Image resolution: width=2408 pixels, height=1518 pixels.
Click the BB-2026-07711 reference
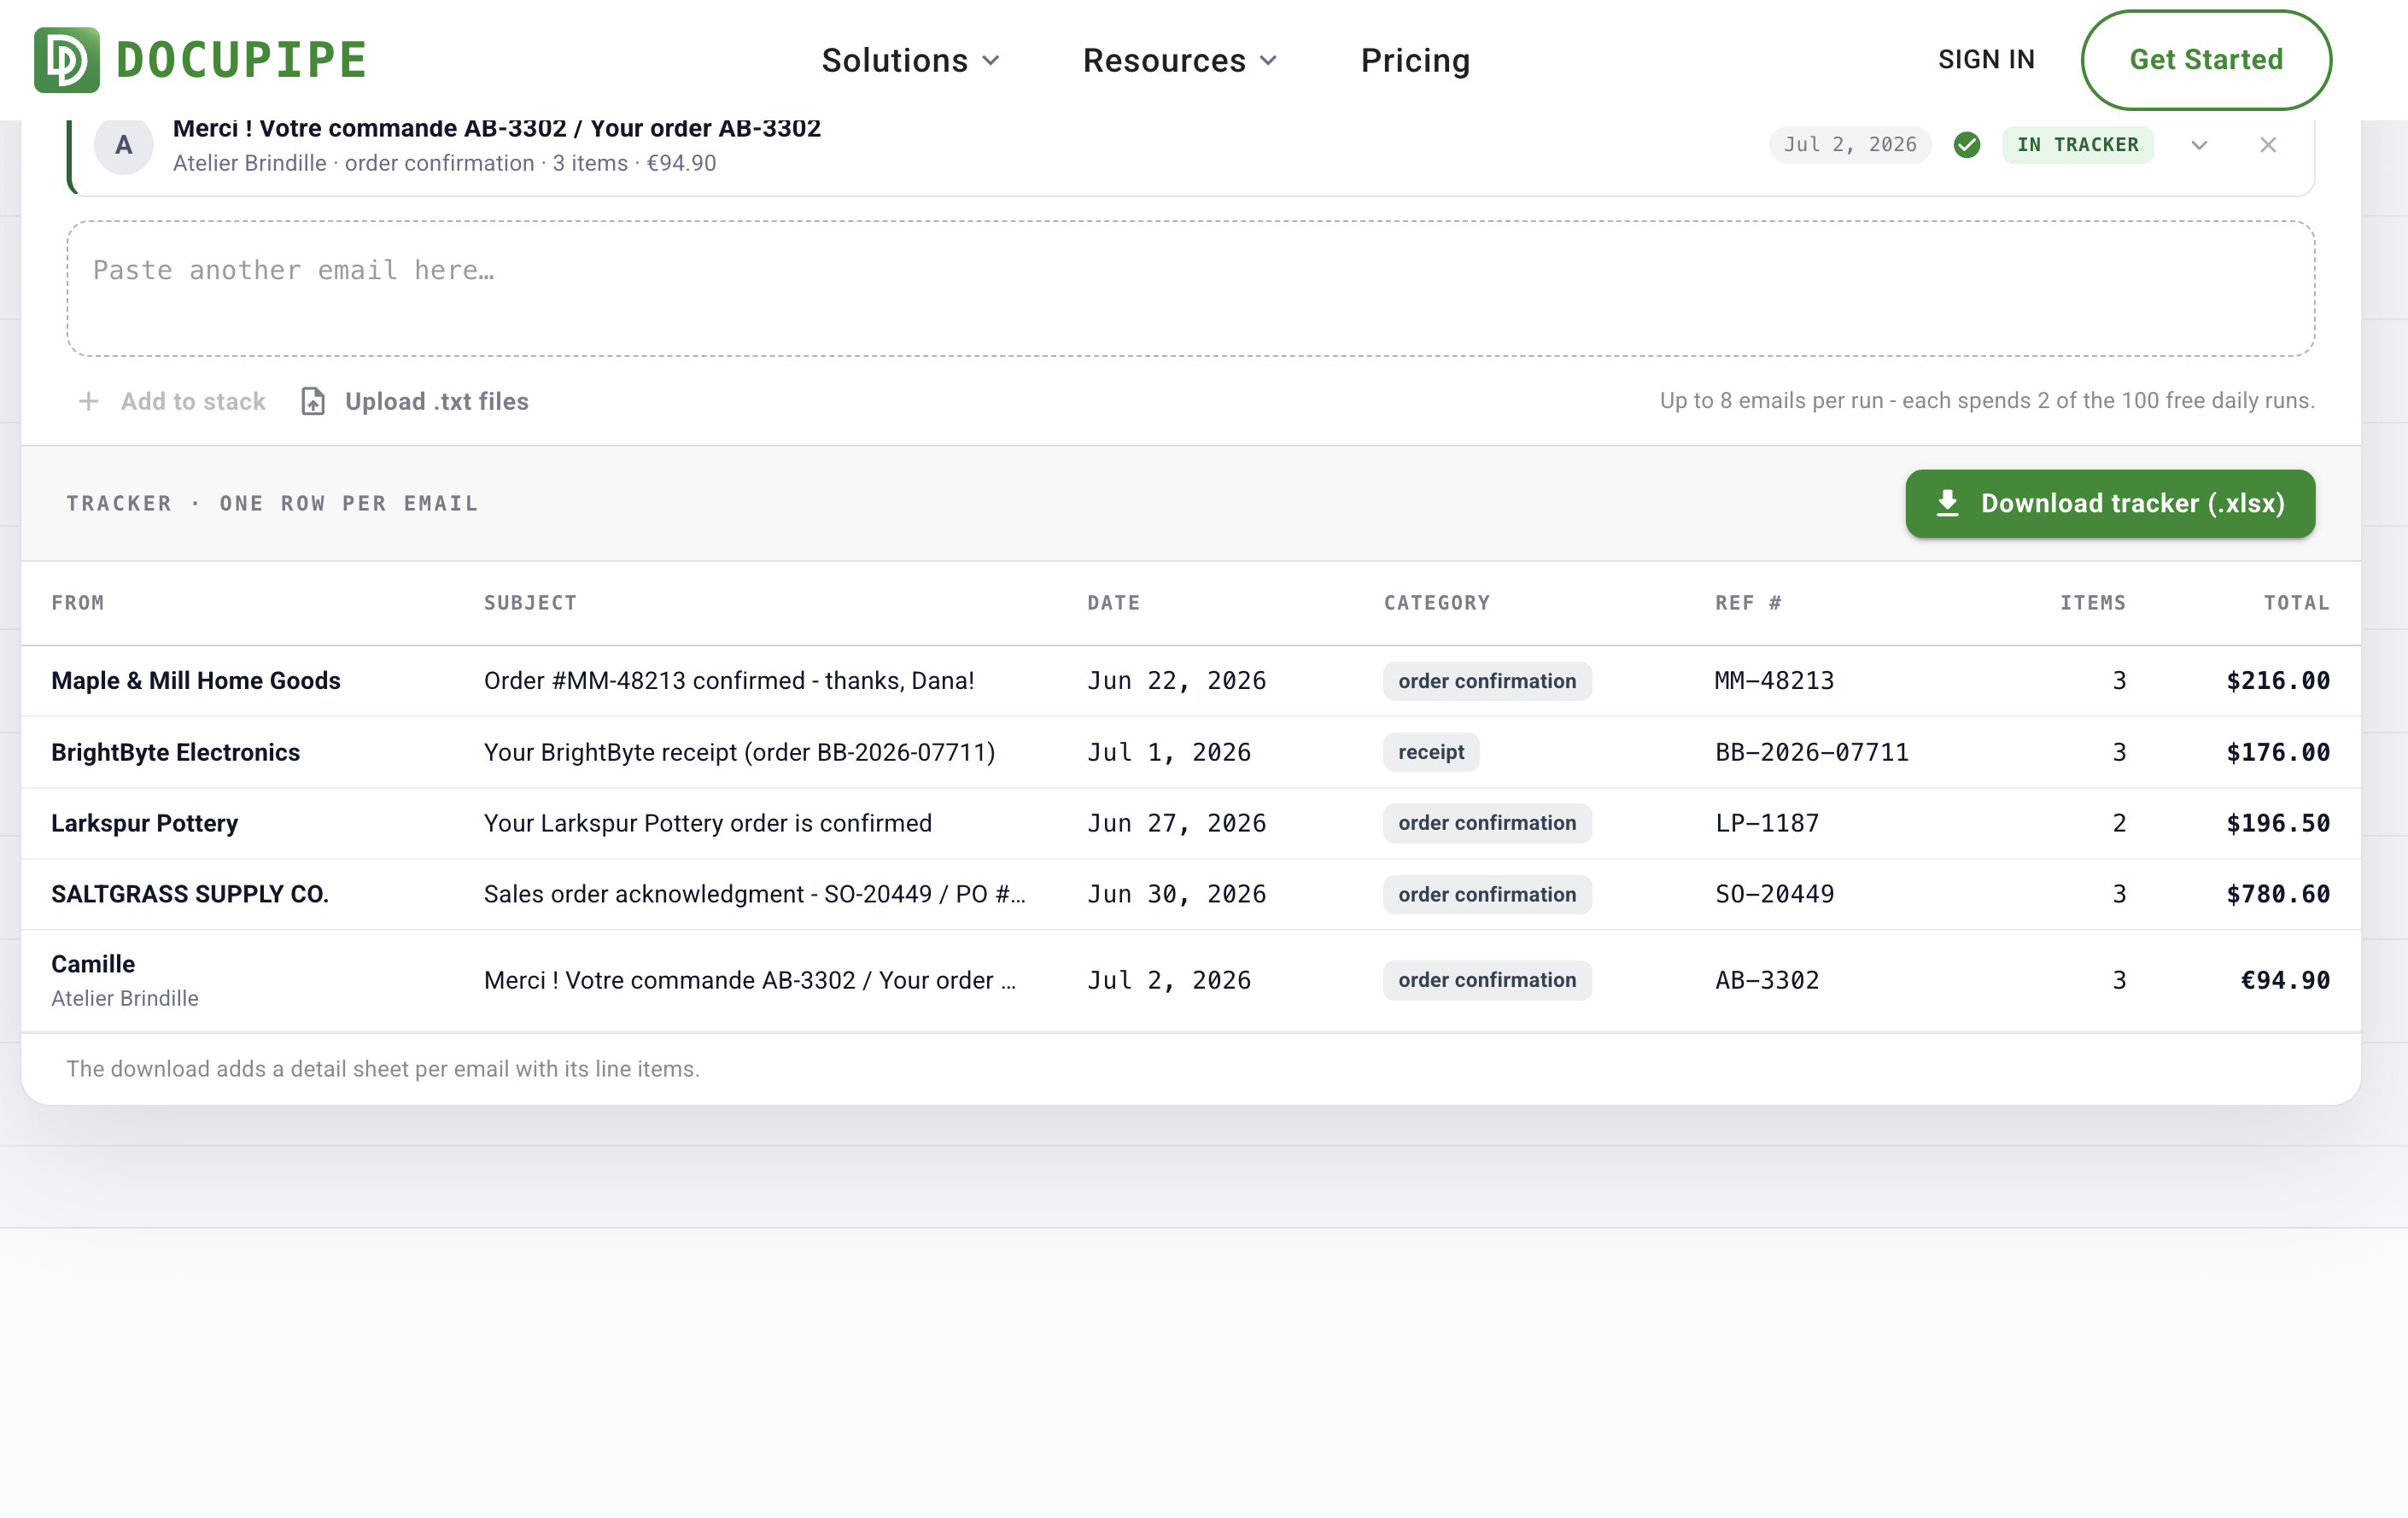click(x=1811, y=752)
